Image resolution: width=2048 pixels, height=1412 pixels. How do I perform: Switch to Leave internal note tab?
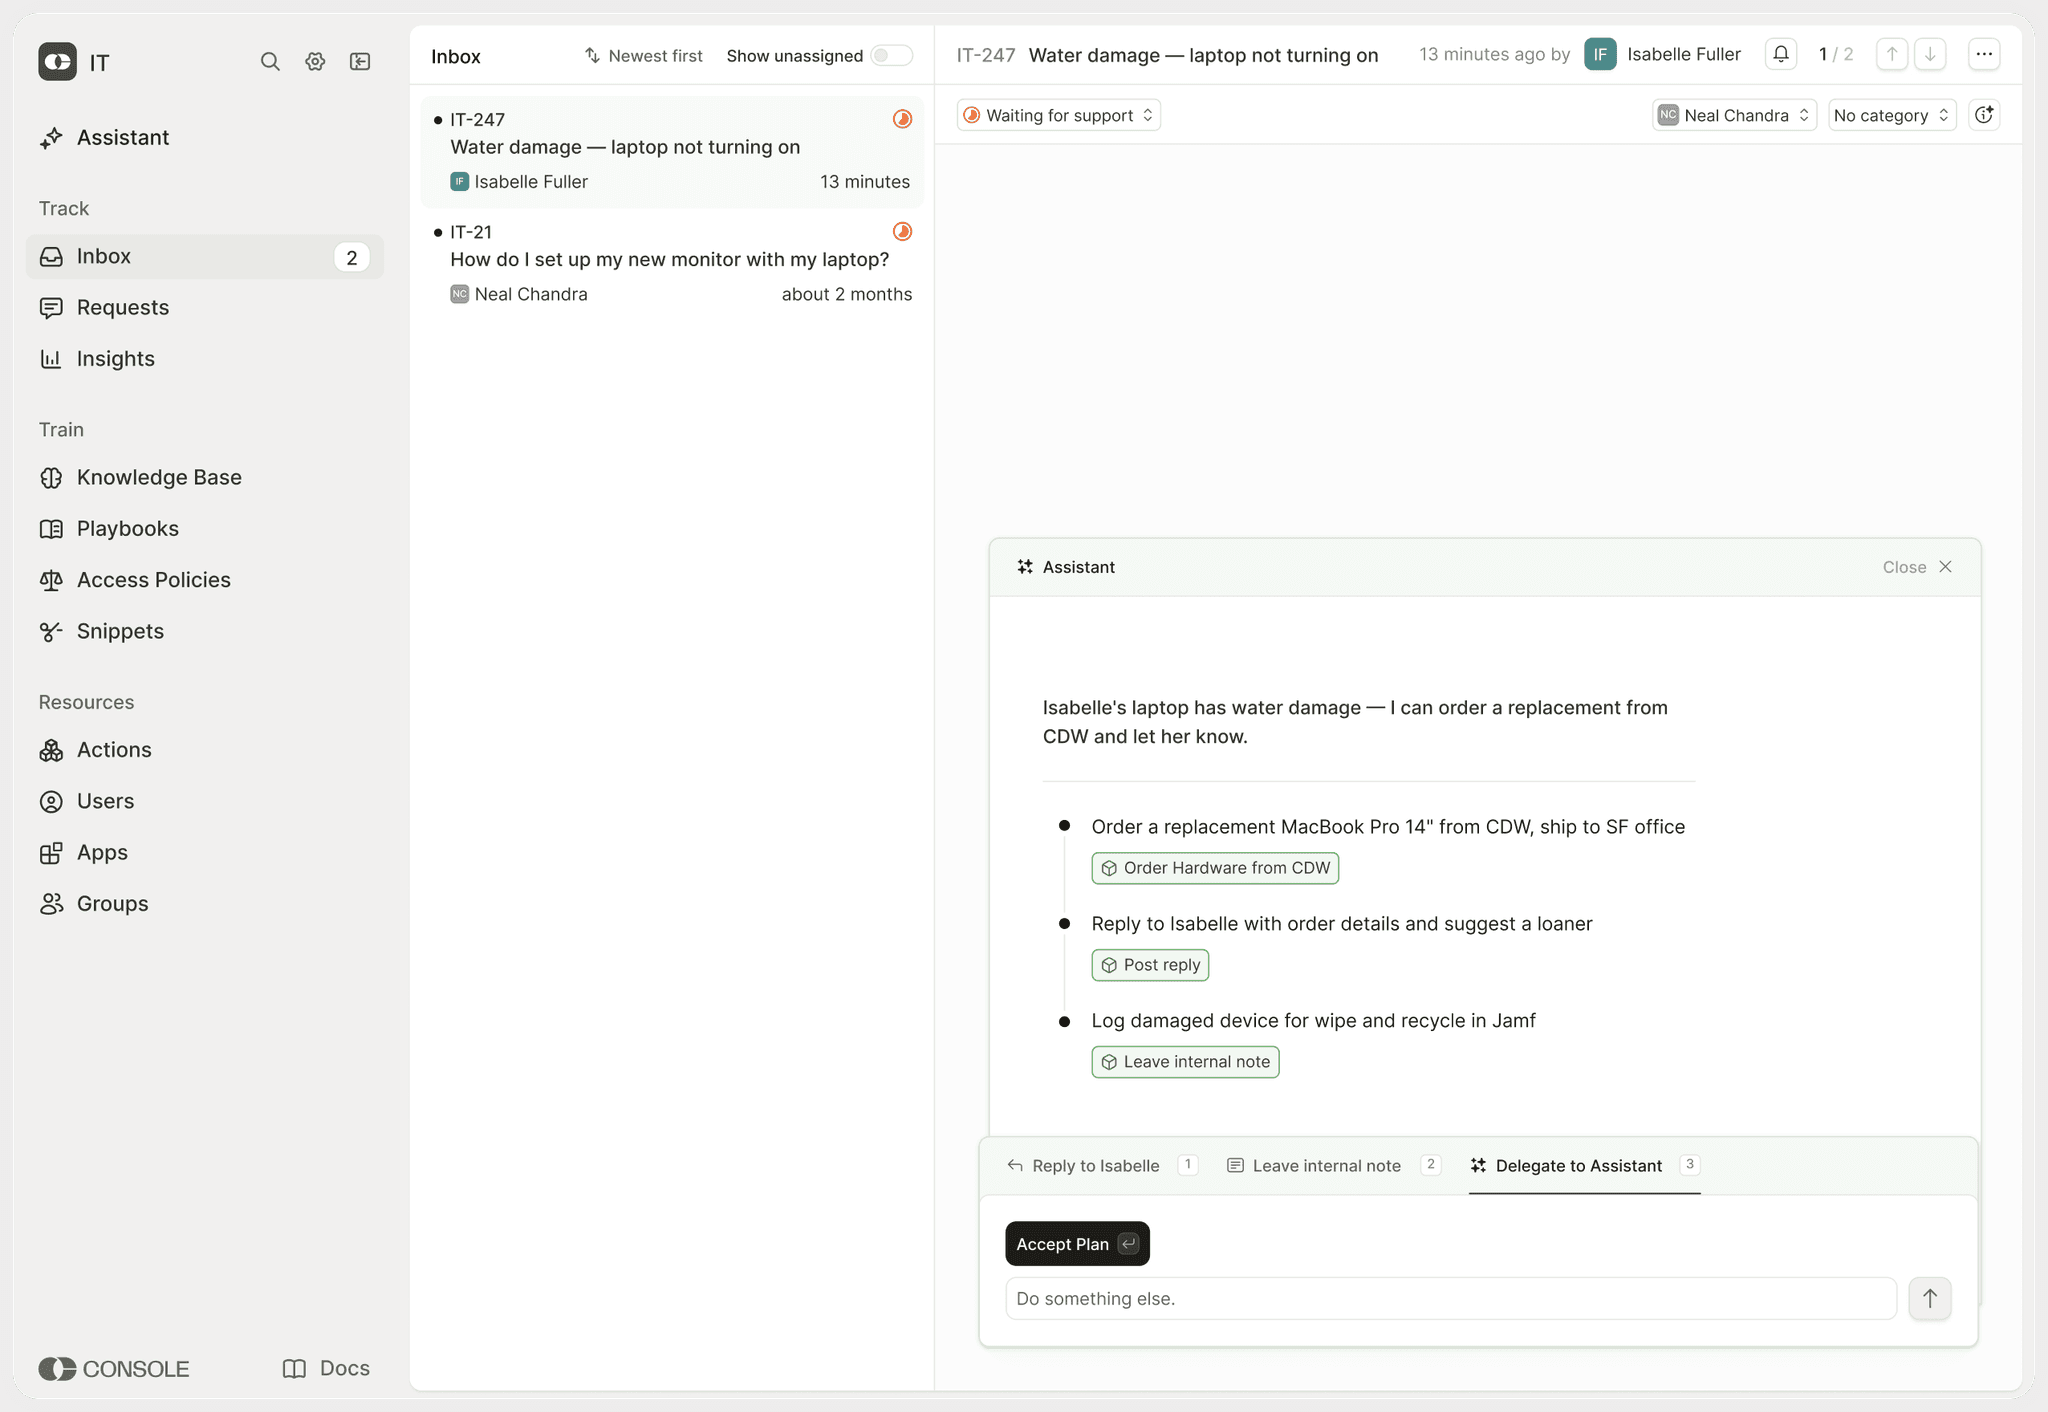click(x=1326, y=1166)
